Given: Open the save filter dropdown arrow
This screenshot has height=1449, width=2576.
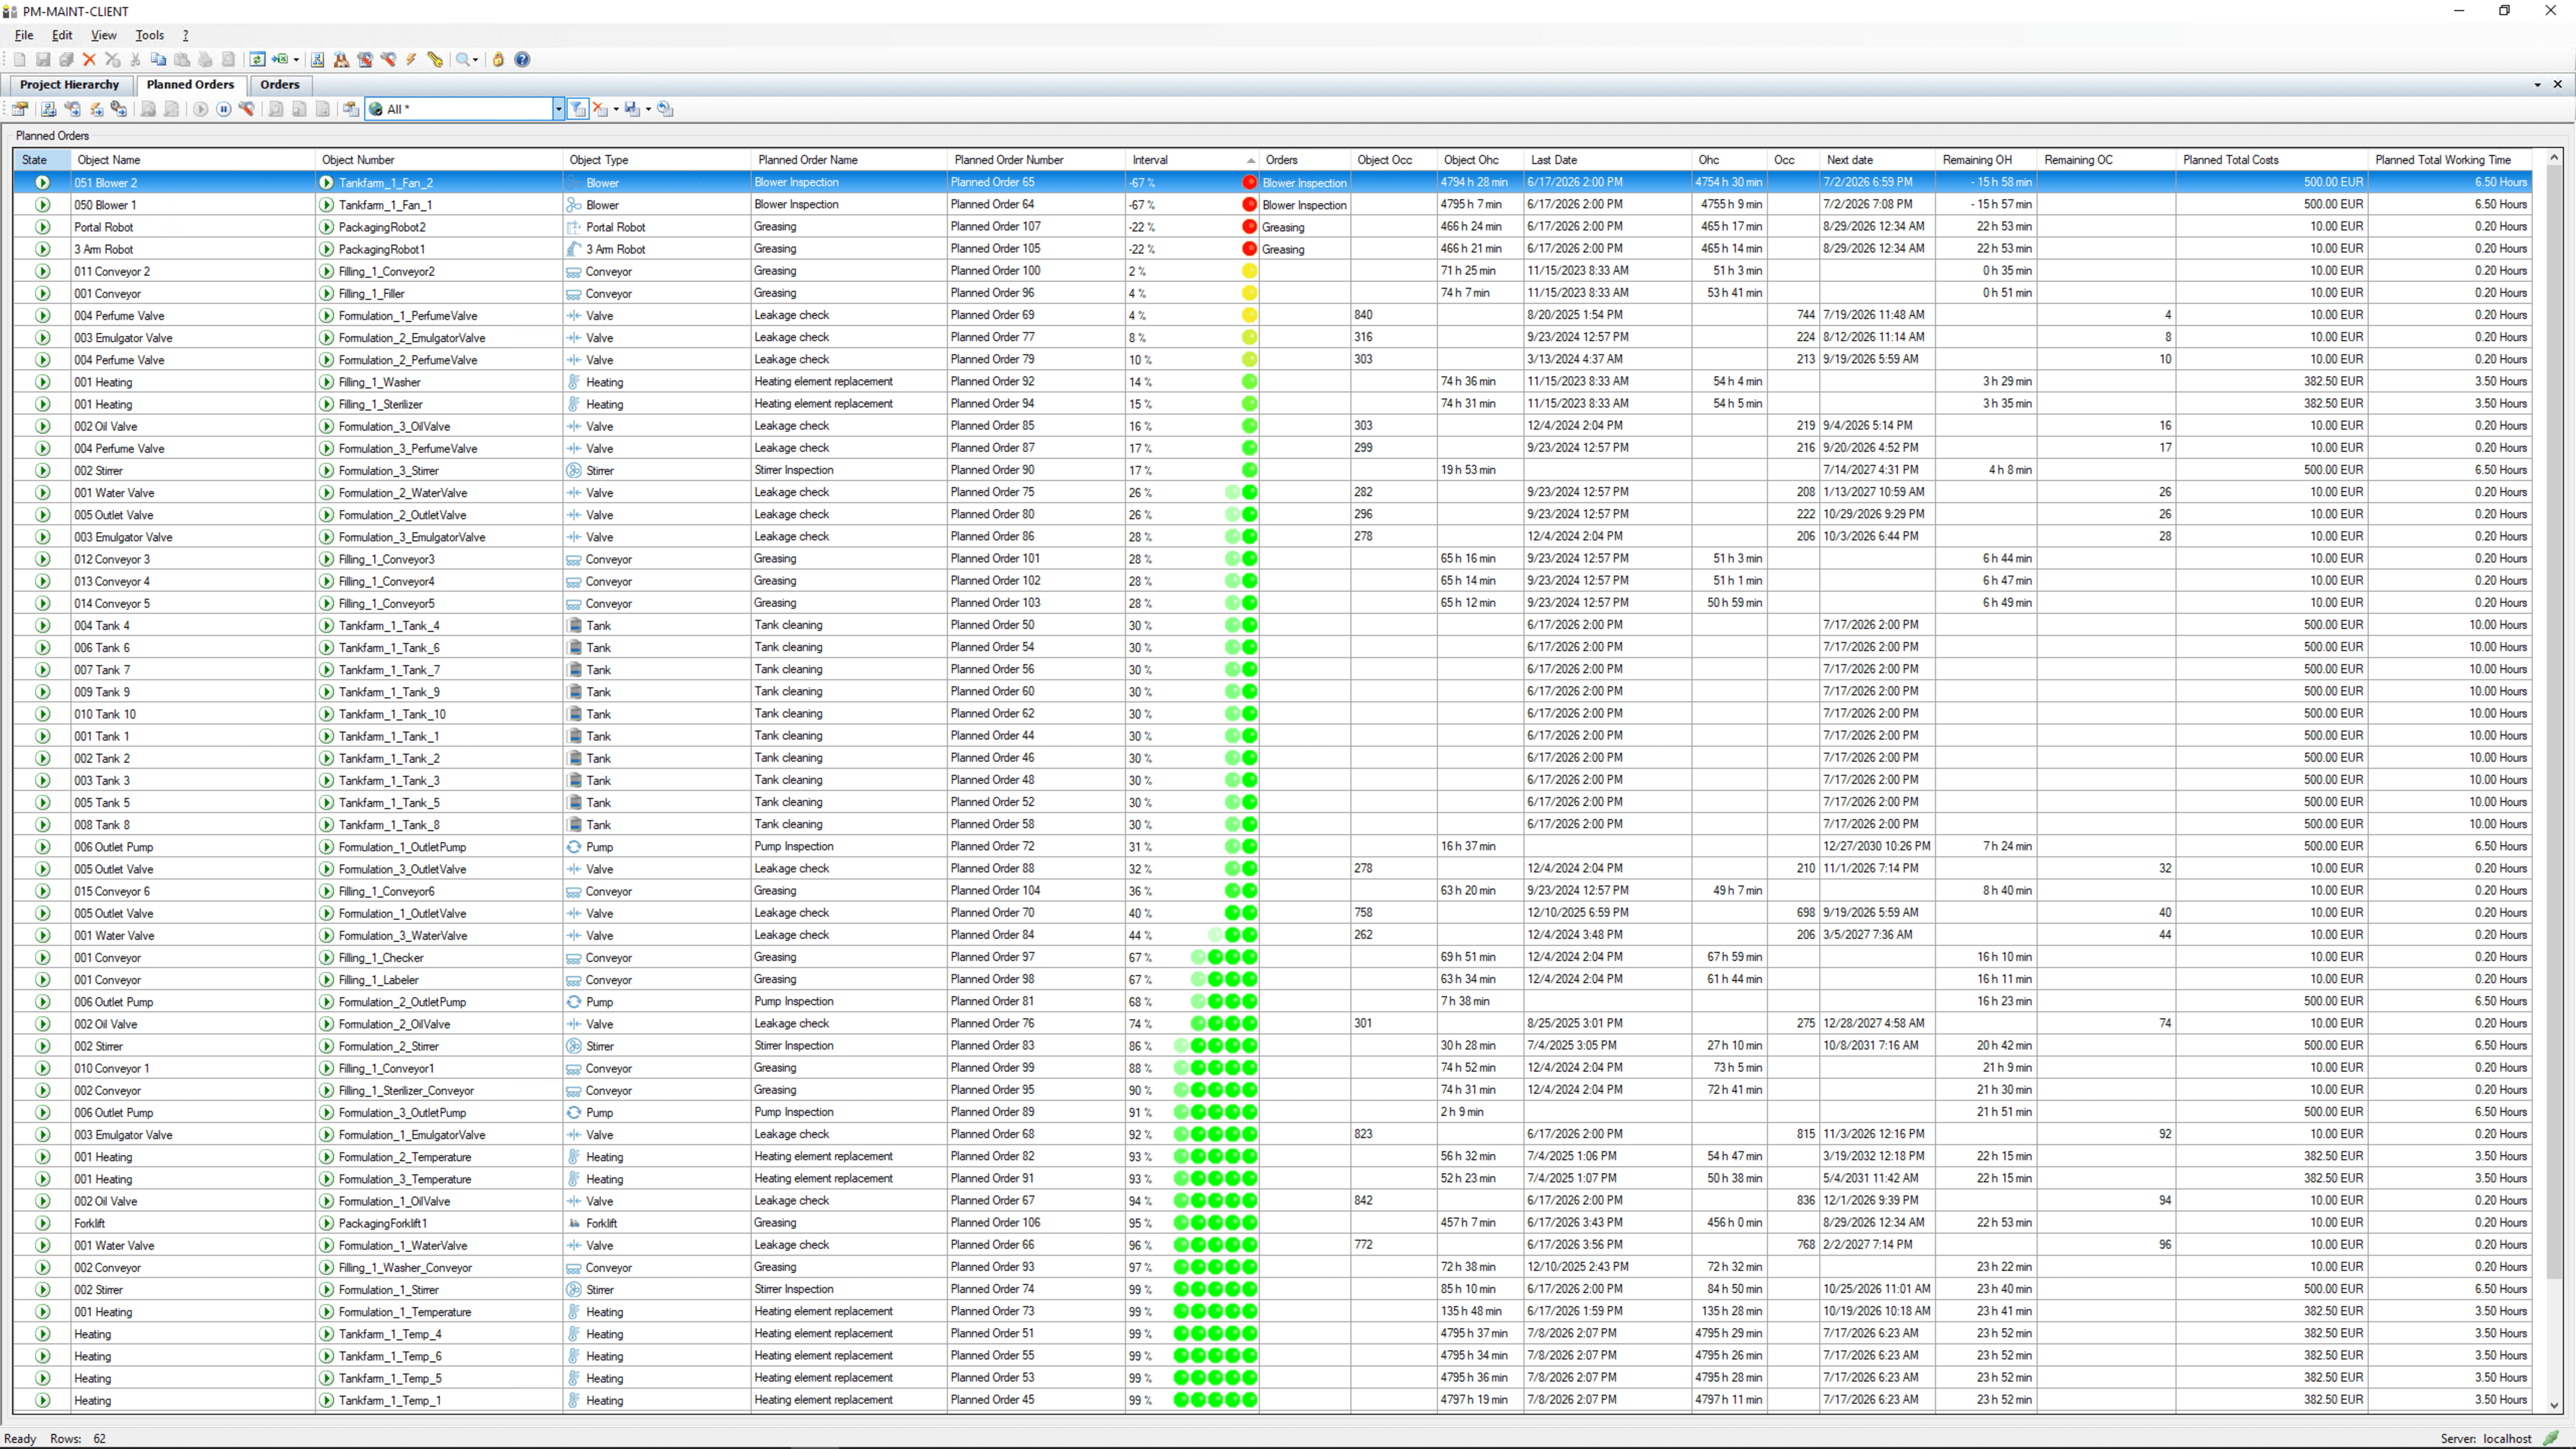Looking at the screenshot, I should pos(648,109).
